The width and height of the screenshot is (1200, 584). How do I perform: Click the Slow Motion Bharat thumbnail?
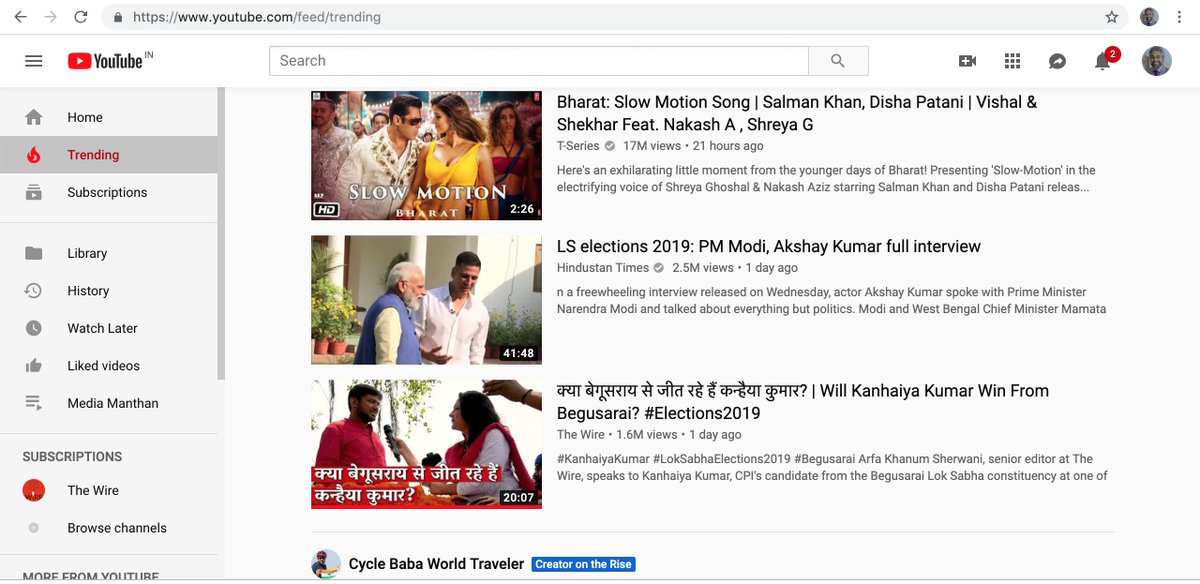[x=426, y=156]
